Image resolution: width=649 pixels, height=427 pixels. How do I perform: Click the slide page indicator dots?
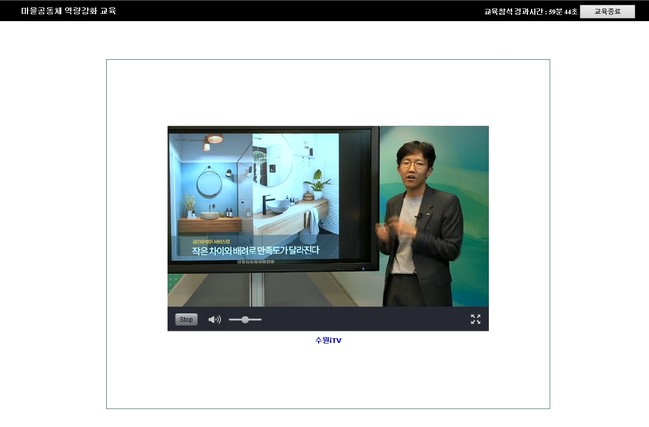(255, 262)
